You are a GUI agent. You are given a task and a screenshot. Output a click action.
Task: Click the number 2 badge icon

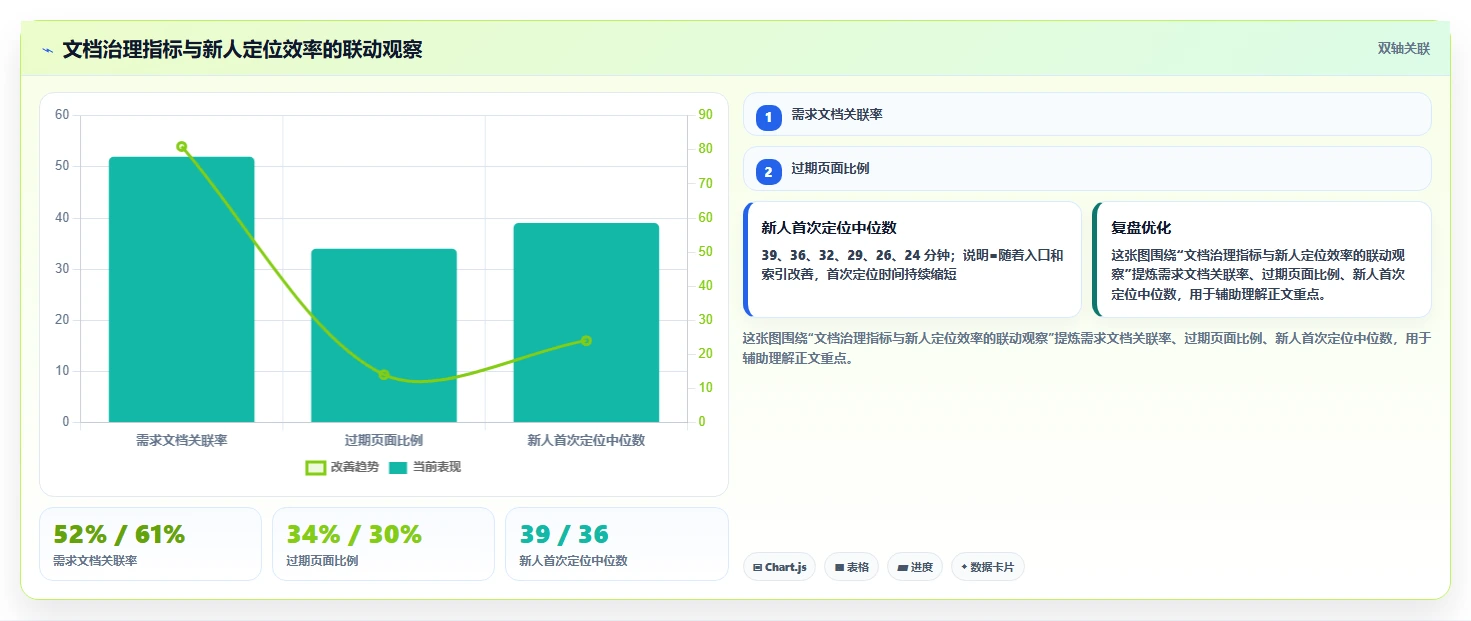click(x=769, y=172)
